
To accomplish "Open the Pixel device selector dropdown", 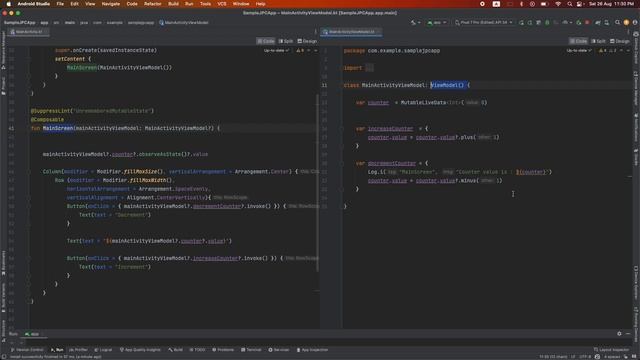I will pyautogui.click(x=484, y=23).
